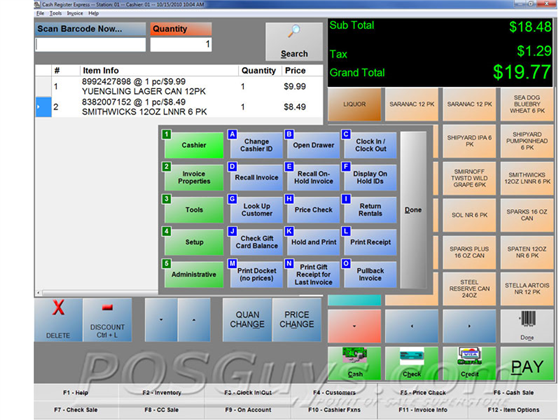Click the barcode Done button
Screen dimensions: 560x420
[527, 326]
